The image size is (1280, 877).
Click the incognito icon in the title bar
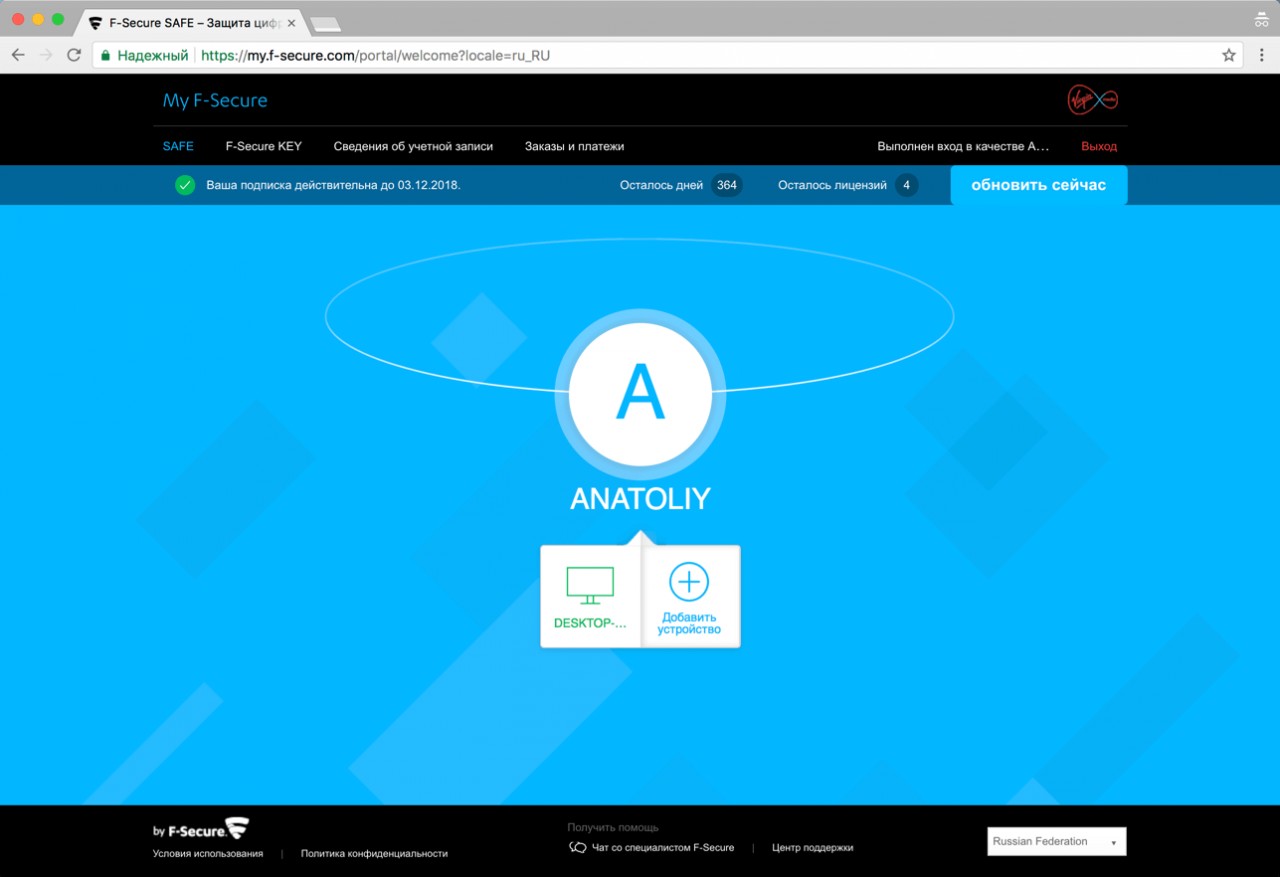pos(1262,19)
